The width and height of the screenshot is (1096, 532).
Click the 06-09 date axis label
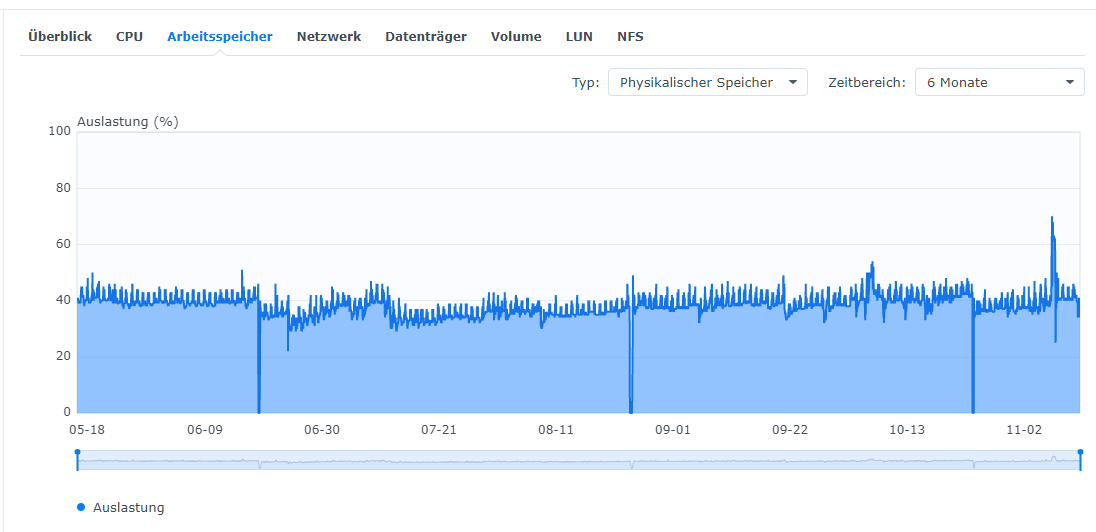coord(205,429)
